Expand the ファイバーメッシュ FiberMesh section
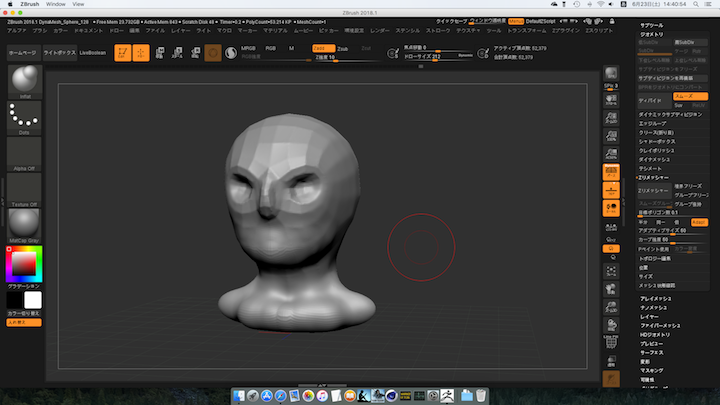 [661, 326]
